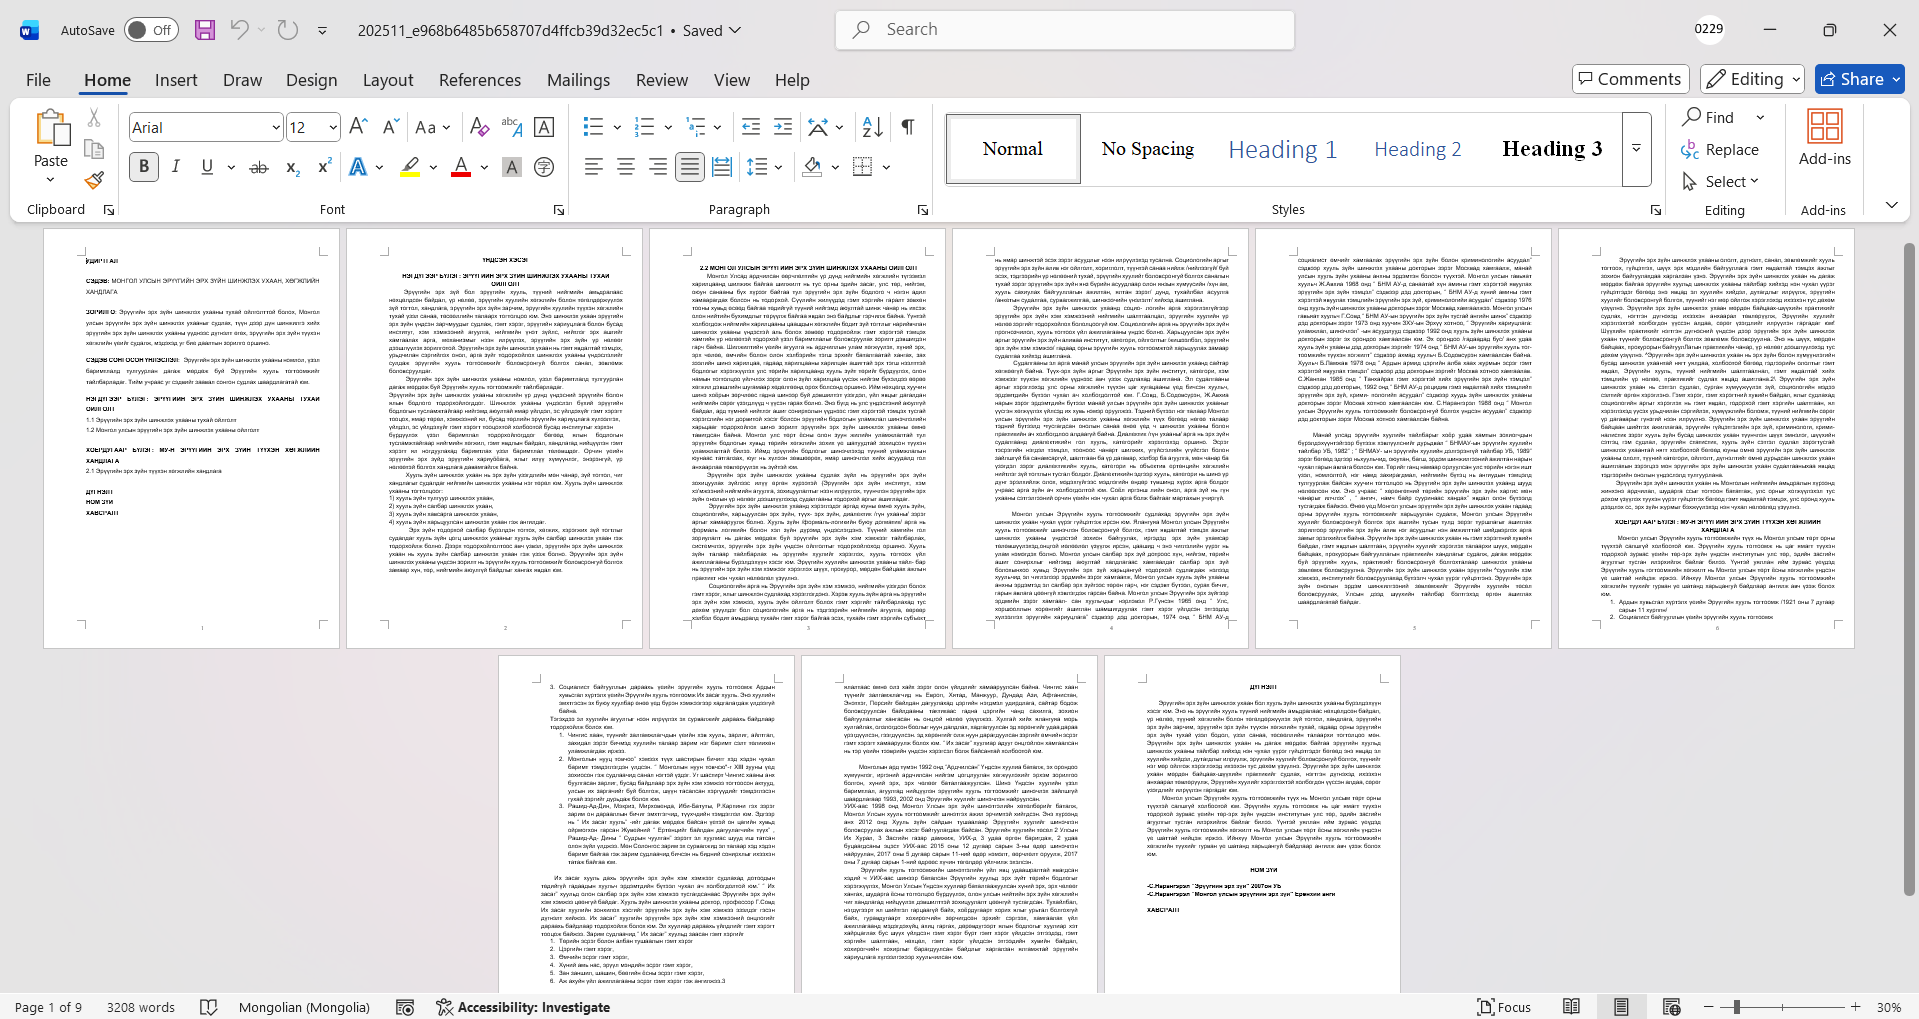Toggle the Show/Hide paragraph marks icon

click(907, 127)
